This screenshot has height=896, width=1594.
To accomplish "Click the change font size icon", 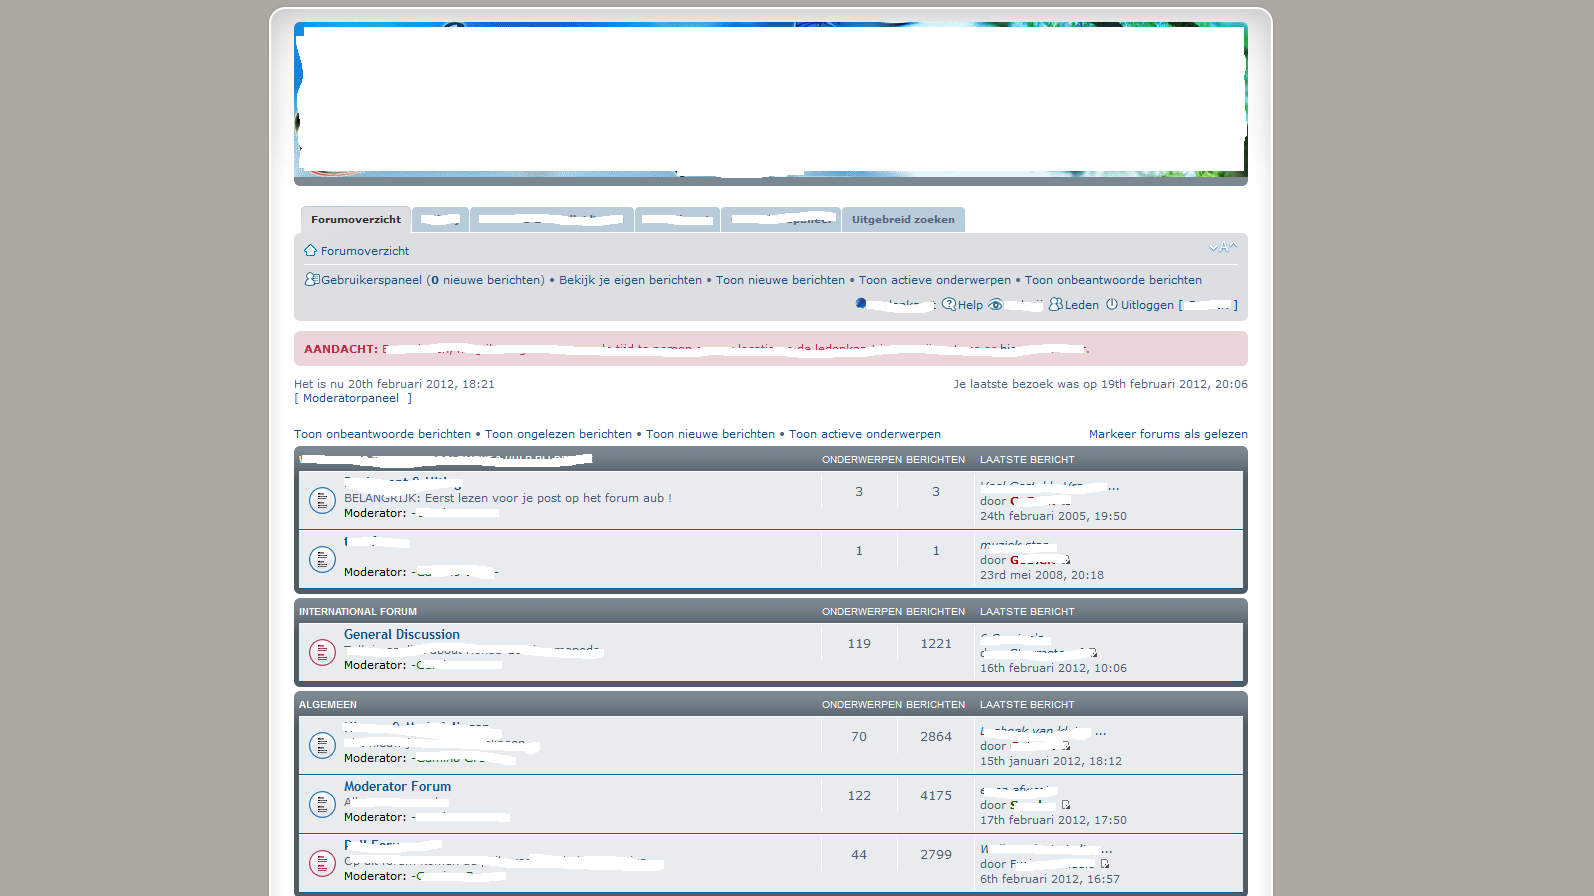I will [1222, 247].
